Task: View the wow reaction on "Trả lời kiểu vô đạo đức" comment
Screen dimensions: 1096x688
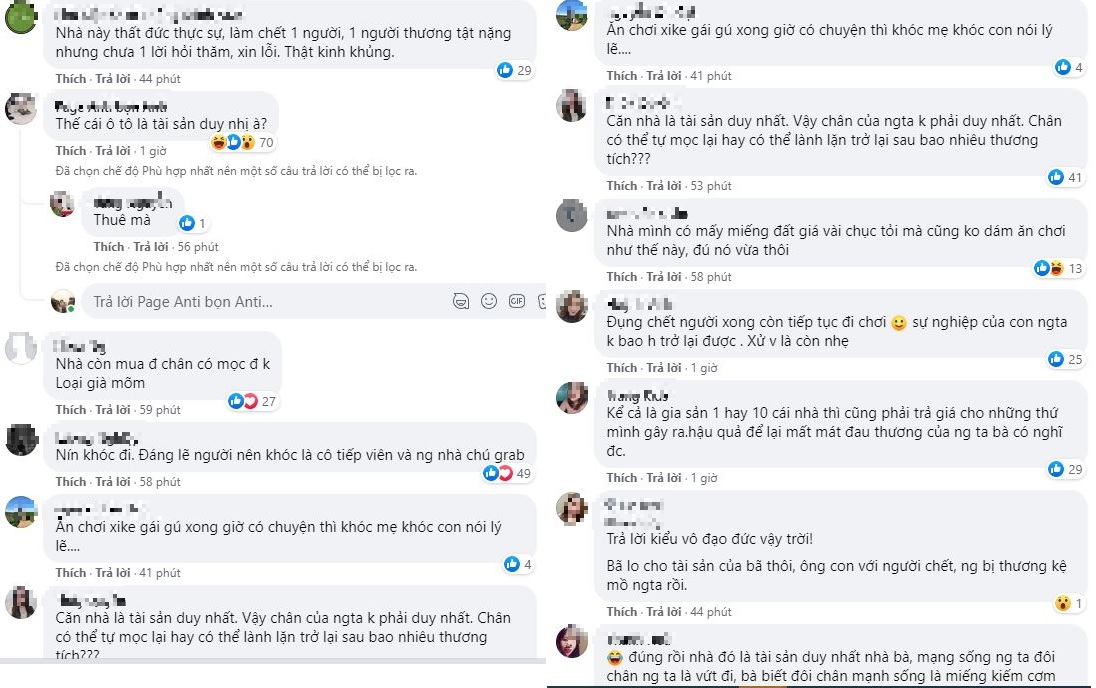Action: click(x=1061, y=603)
